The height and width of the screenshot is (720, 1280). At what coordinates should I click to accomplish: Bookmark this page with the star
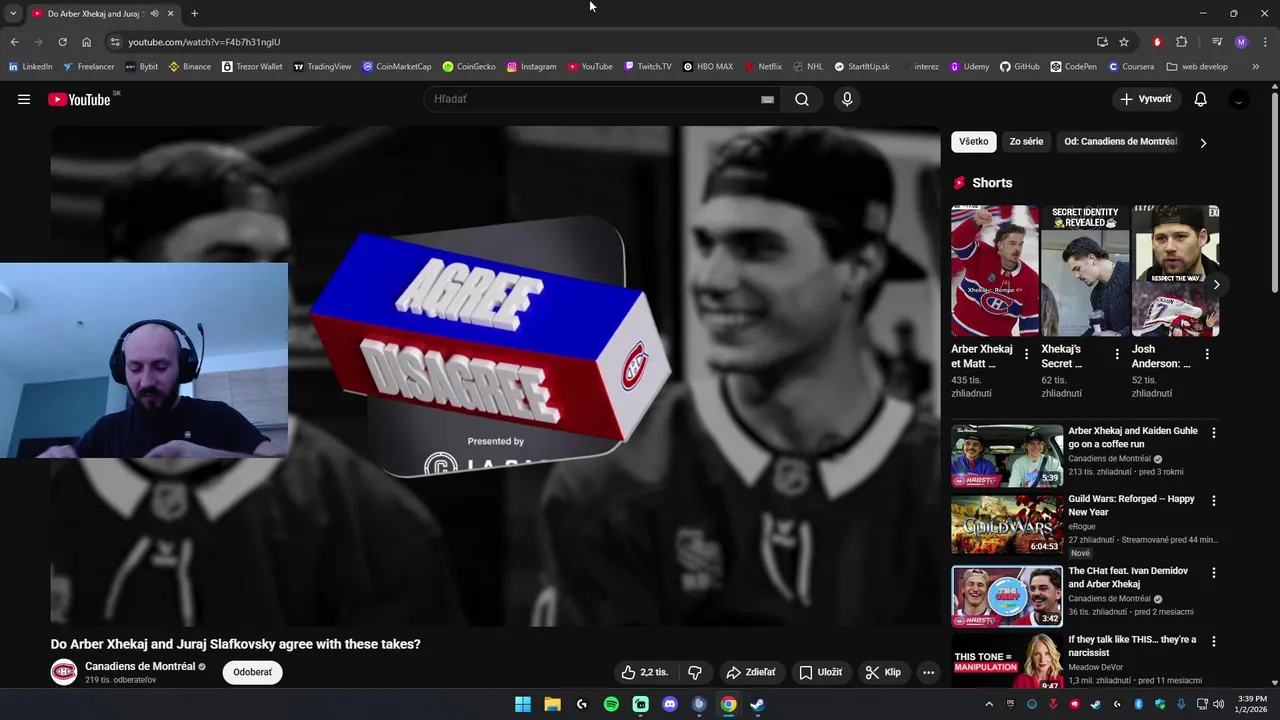tap(1124, 42)
